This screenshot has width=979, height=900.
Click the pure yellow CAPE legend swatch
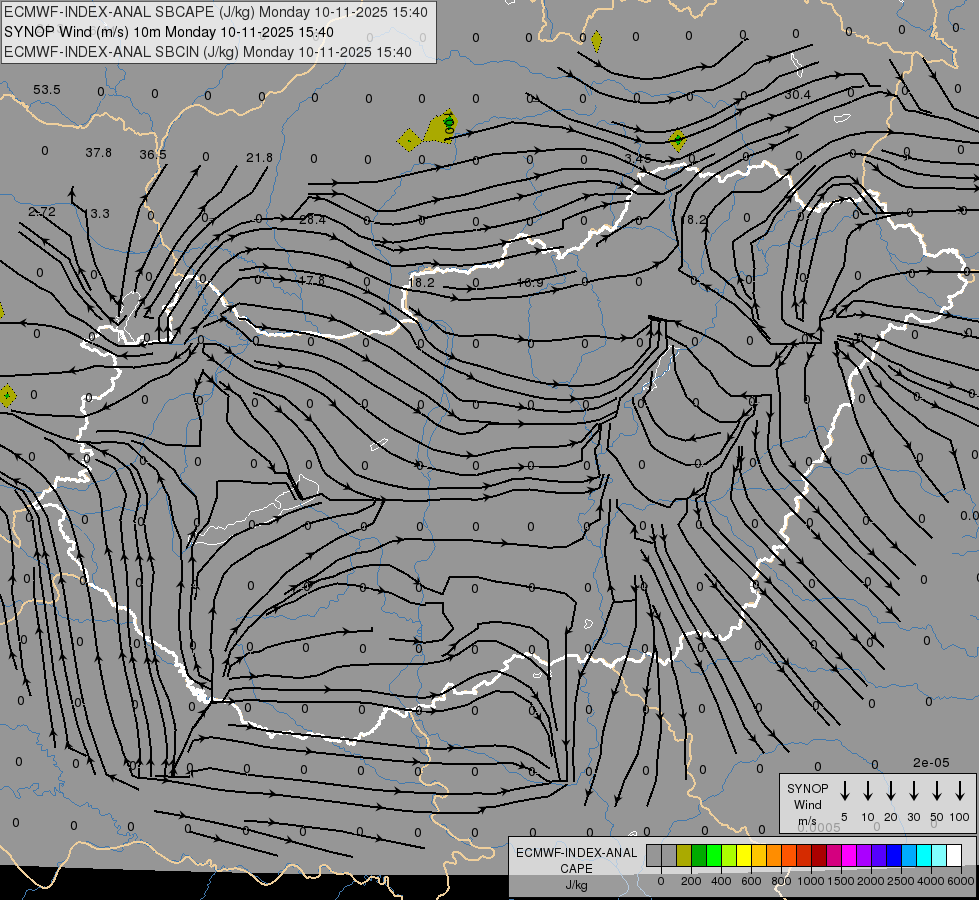(744, 856)
